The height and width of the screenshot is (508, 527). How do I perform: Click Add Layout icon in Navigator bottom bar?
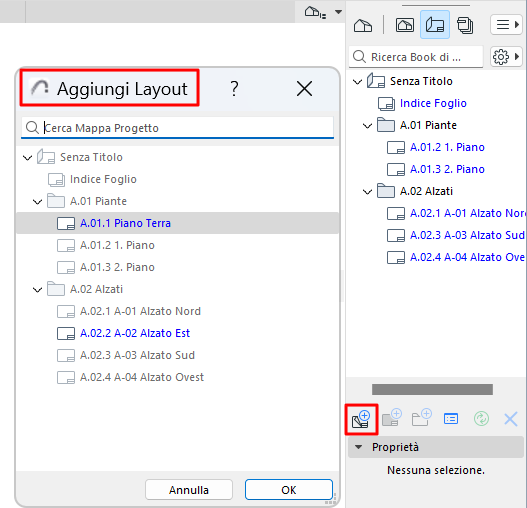click(x=361, y=419)
